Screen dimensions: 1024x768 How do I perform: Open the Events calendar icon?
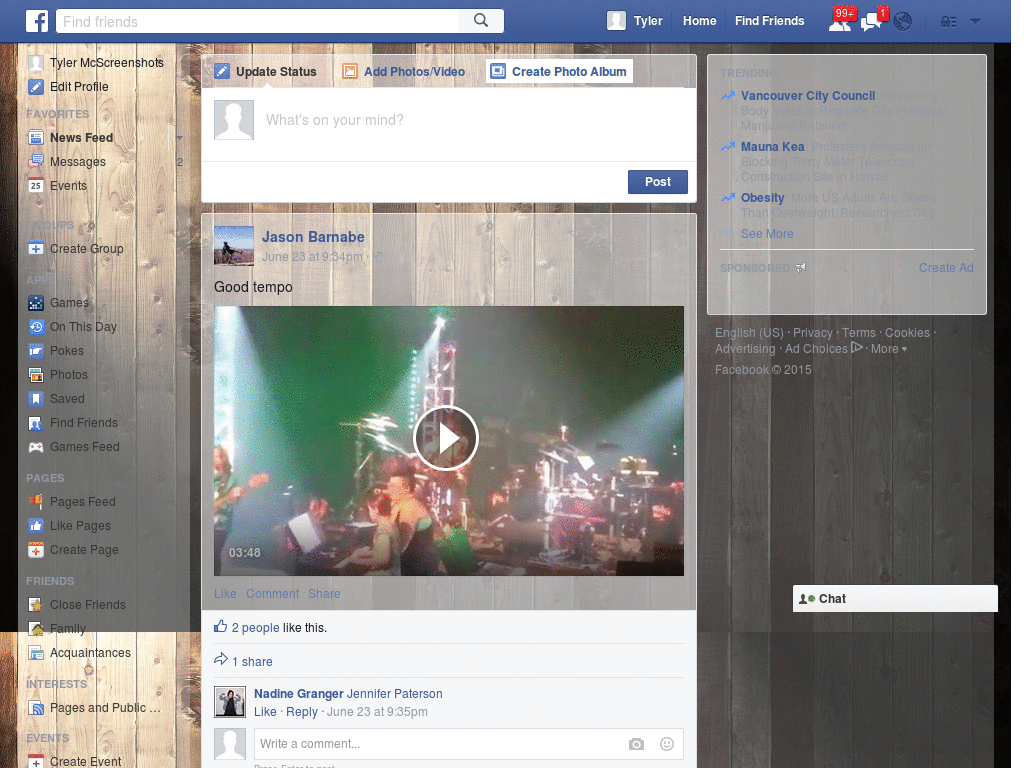pyautogui.click(x=36, y=185)
